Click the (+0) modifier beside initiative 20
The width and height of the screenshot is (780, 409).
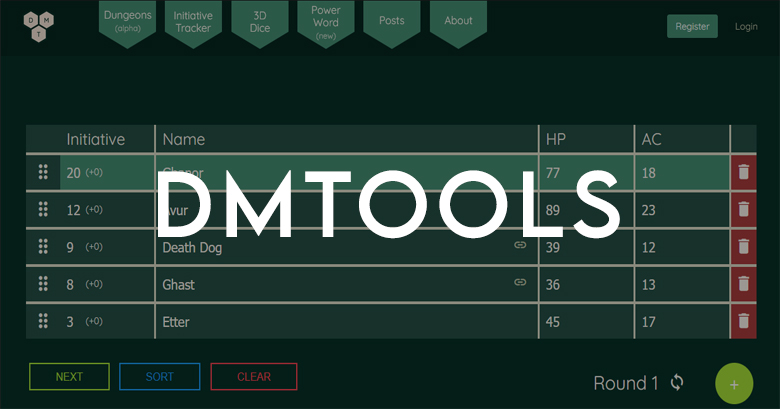(x=94, y=172)
